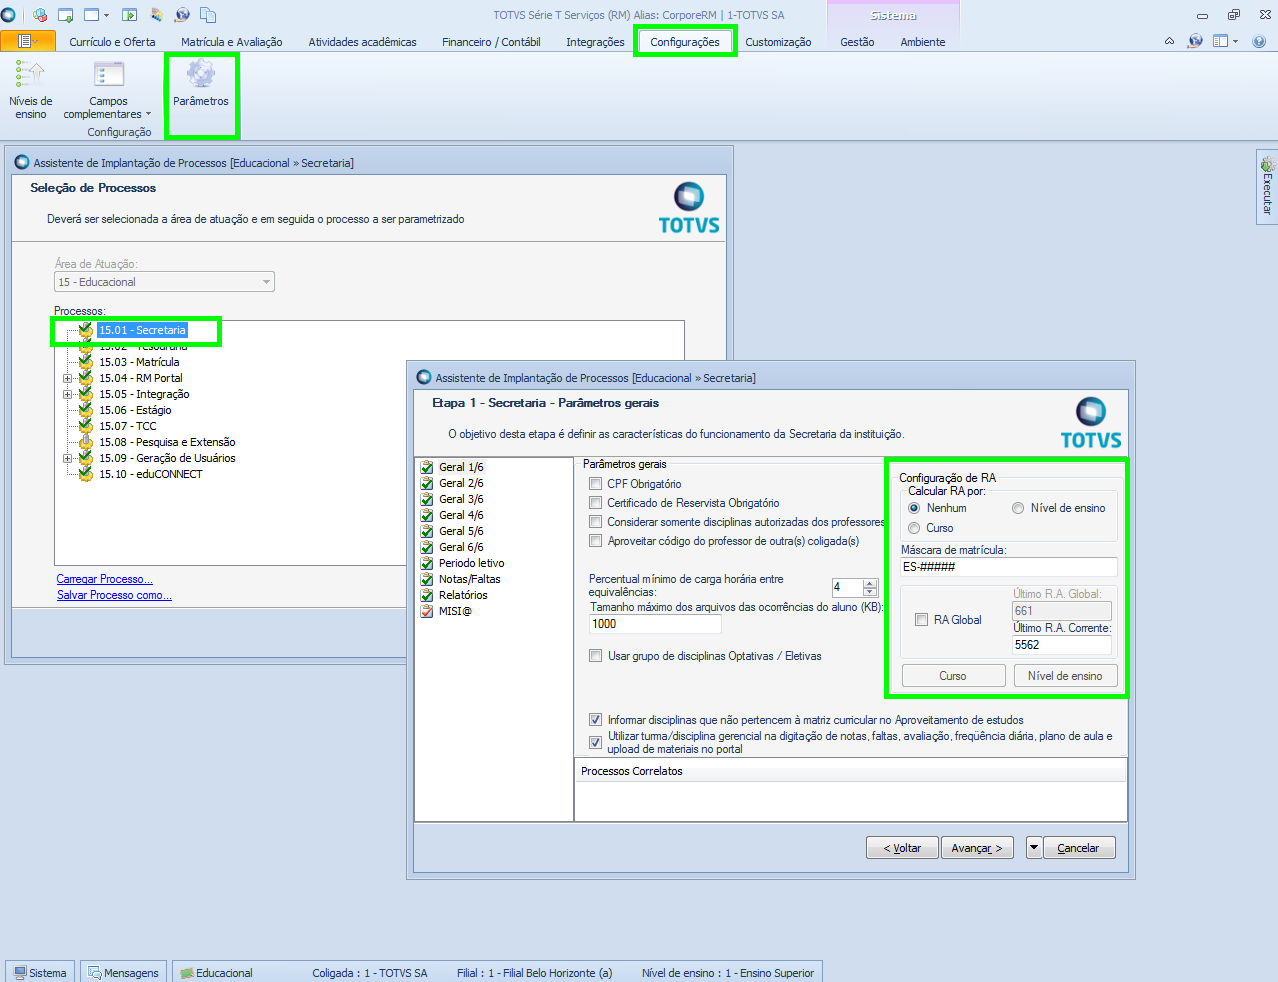Switch to the Currículo e Oferta ribbon tab
This screenshot has width=1278, height=982.
[x=112, y=42]
